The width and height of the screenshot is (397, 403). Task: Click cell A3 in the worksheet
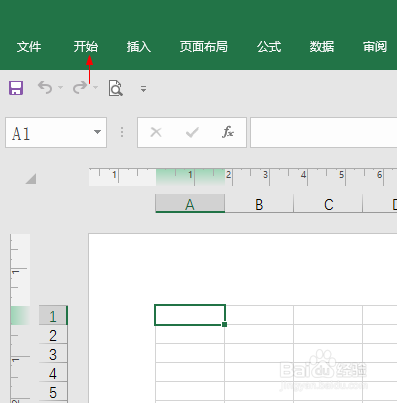[190, 353]
